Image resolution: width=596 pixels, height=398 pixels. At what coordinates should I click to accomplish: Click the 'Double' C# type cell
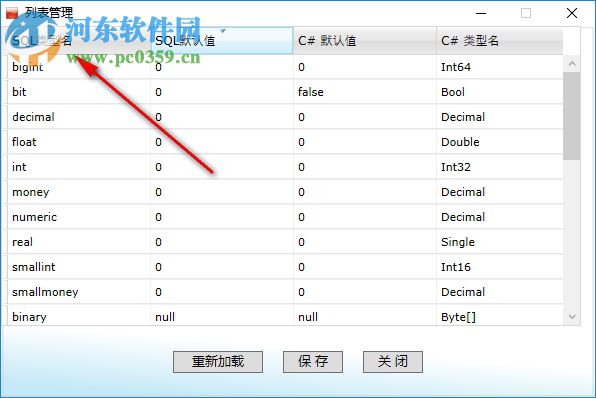pos(499,142)
